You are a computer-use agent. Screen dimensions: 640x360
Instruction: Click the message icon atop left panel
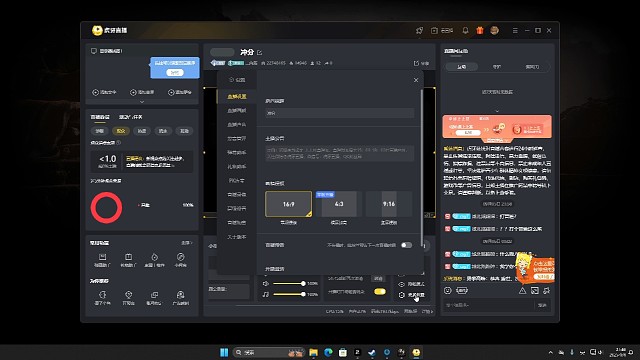pyautogui.click(x=94, y=51)
